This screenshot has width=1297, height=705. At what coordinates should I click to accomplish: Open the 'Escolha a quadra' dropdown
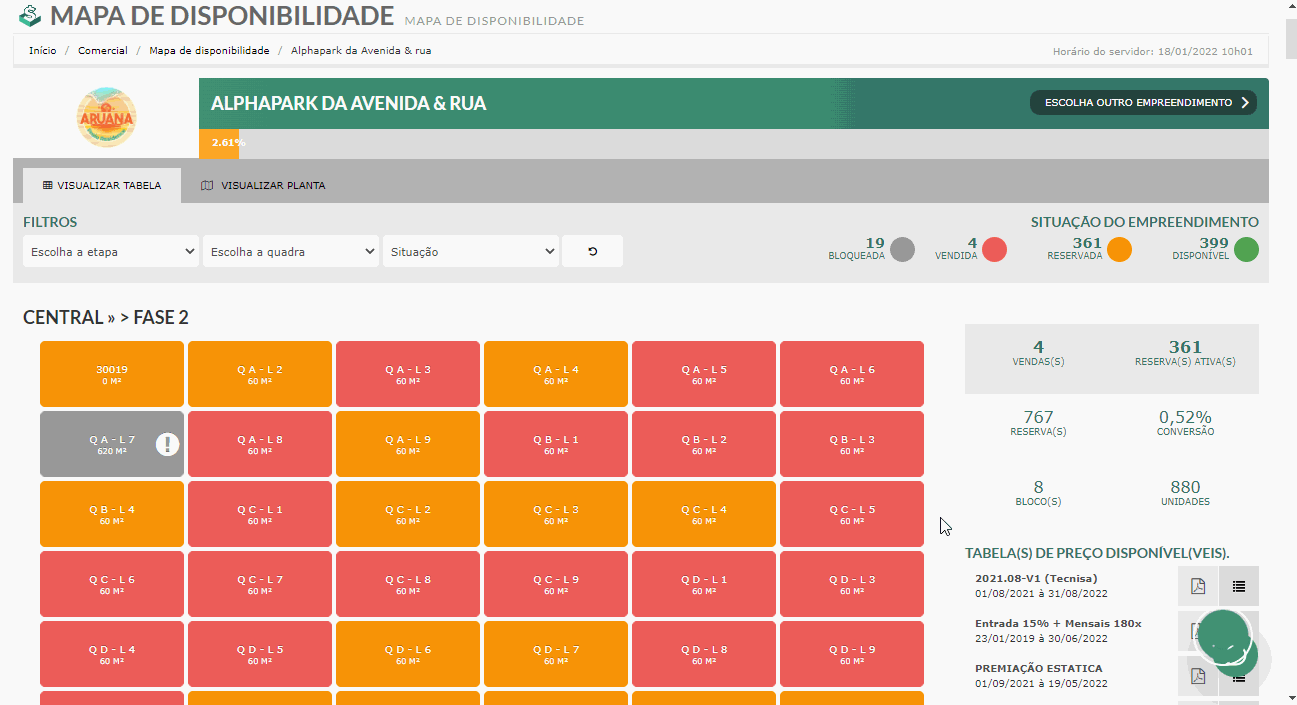click(291, 251)
